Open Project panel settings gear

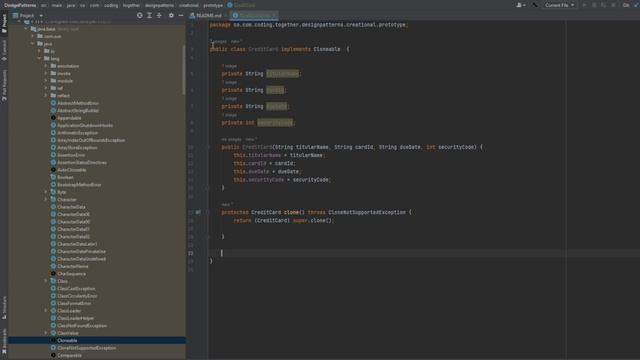point(171,15)
